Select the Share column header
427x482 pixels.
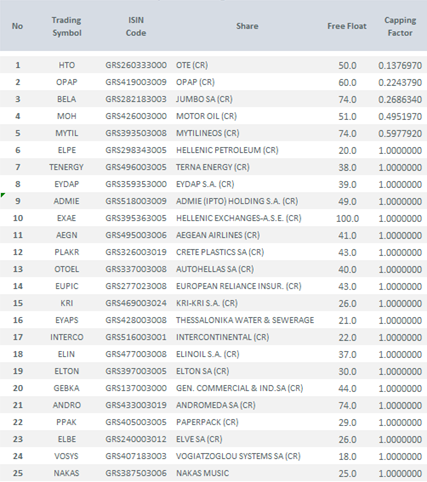[x=247, y=26]
